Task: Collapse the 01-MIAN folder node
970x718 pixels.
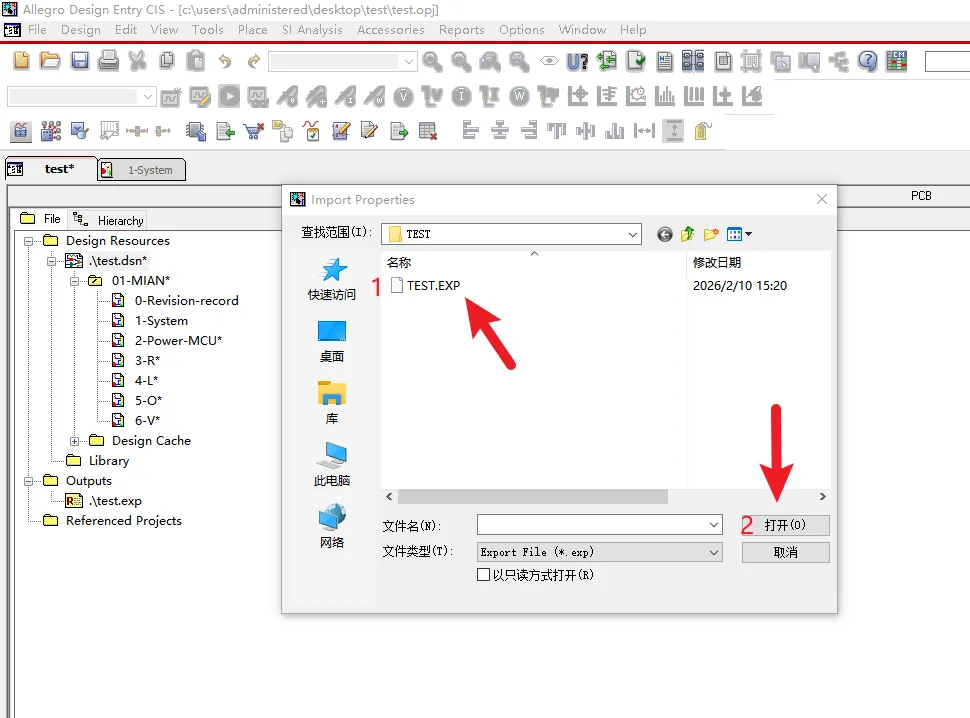Action: pyautogui.click(x=74, y=281)
